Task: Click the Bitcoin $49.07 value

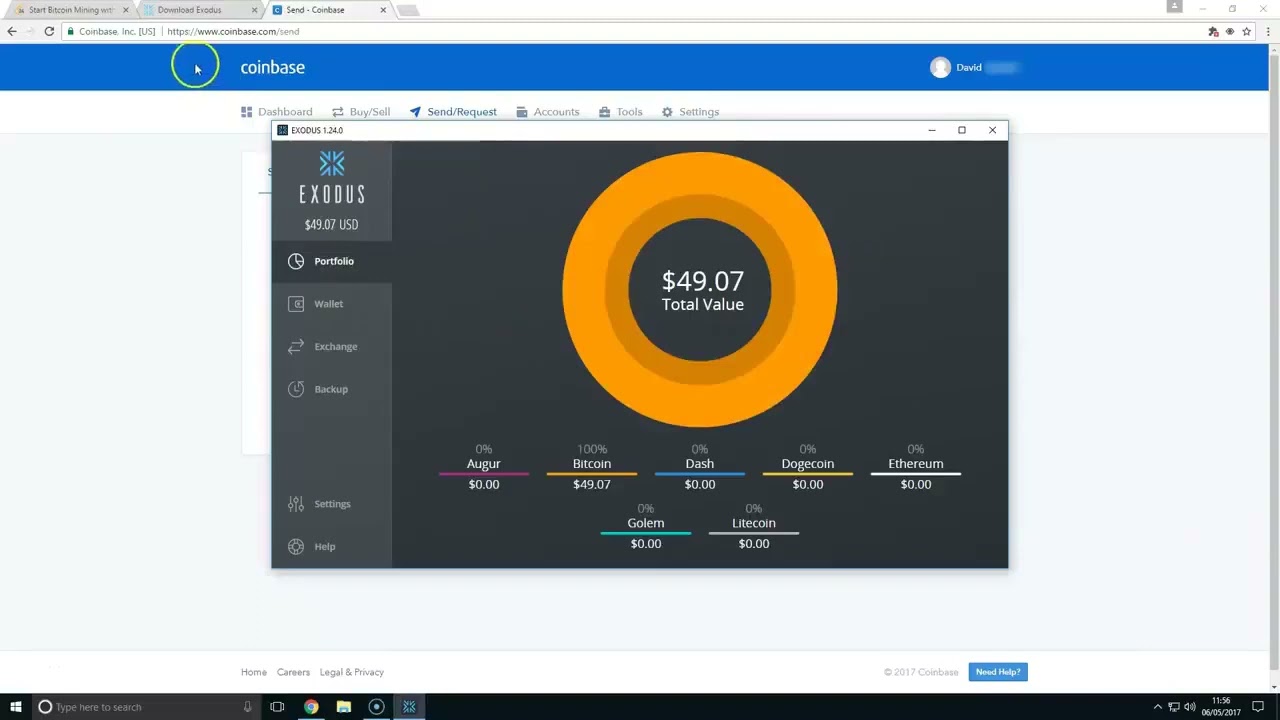Action: coord(592,484)
